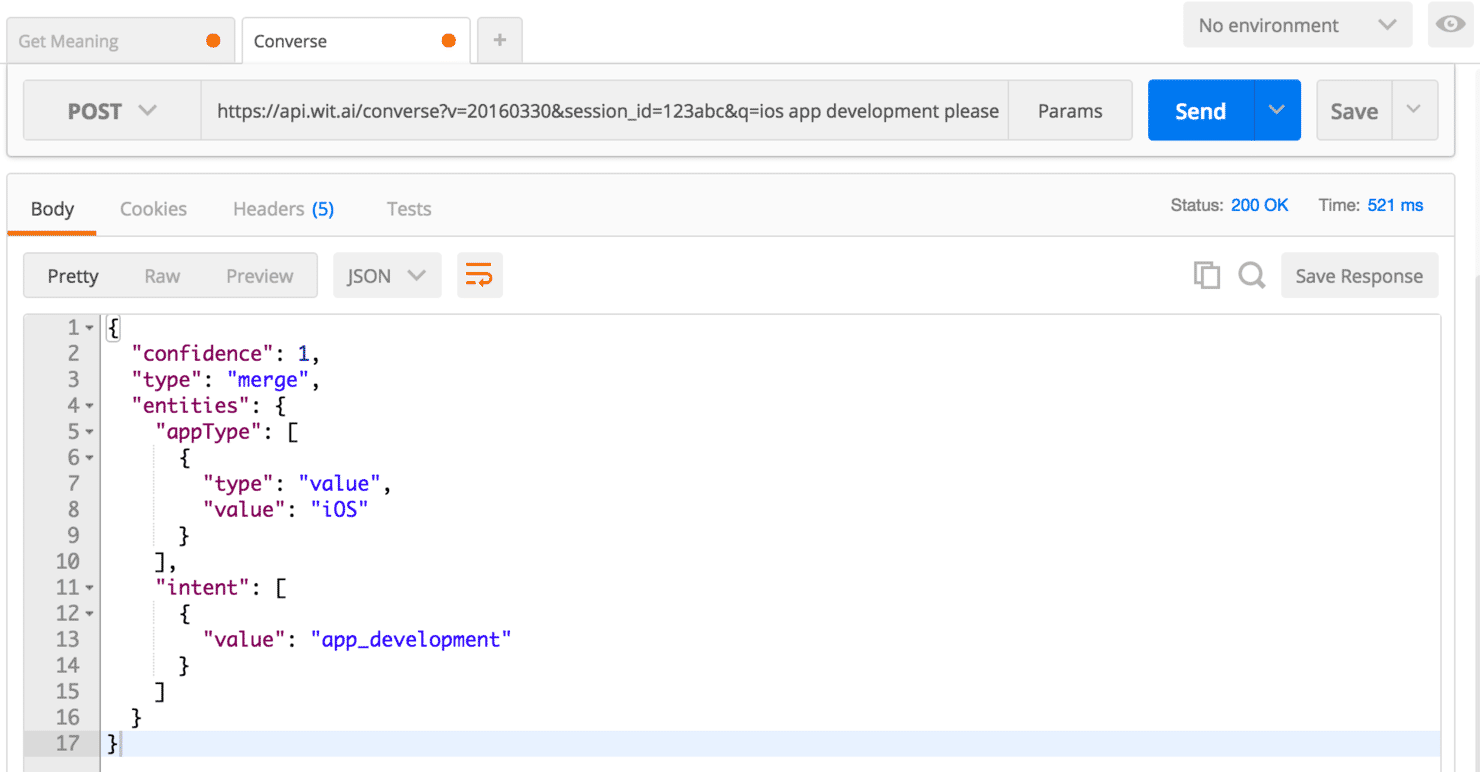Collapse the fold arrow on line 1
The image size is (1480, 772).
89,328
